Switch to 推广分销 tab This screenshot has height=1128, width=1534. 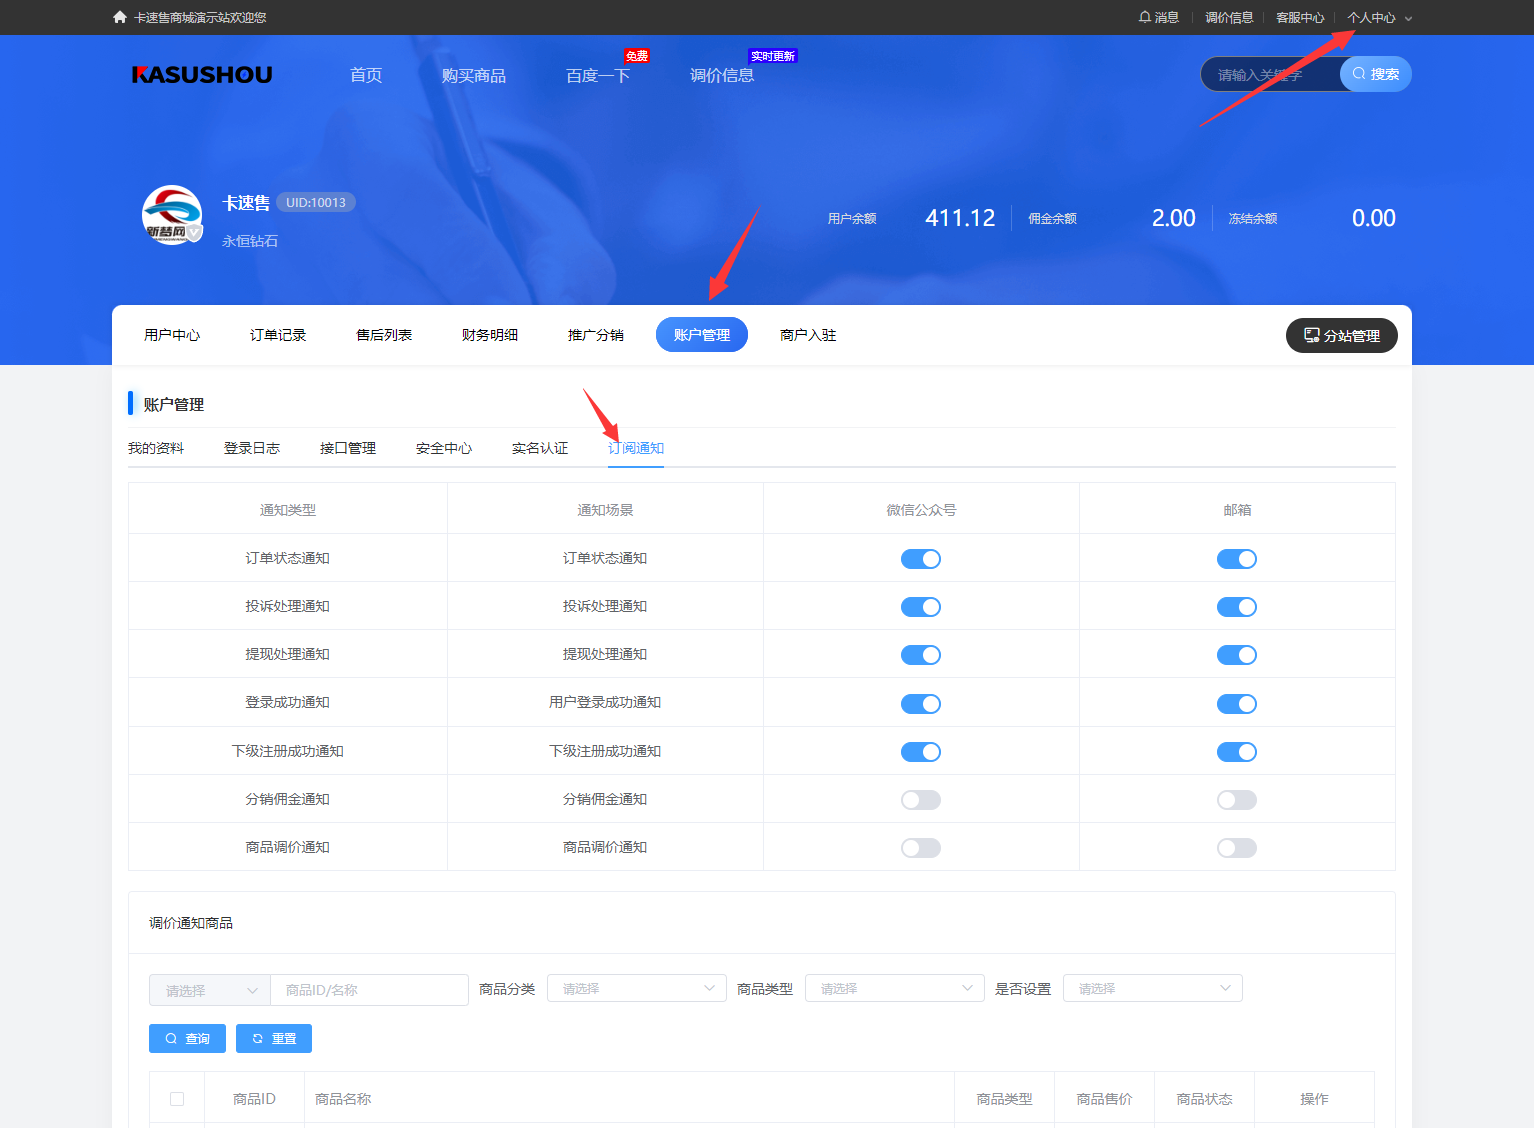coord(596,335)
